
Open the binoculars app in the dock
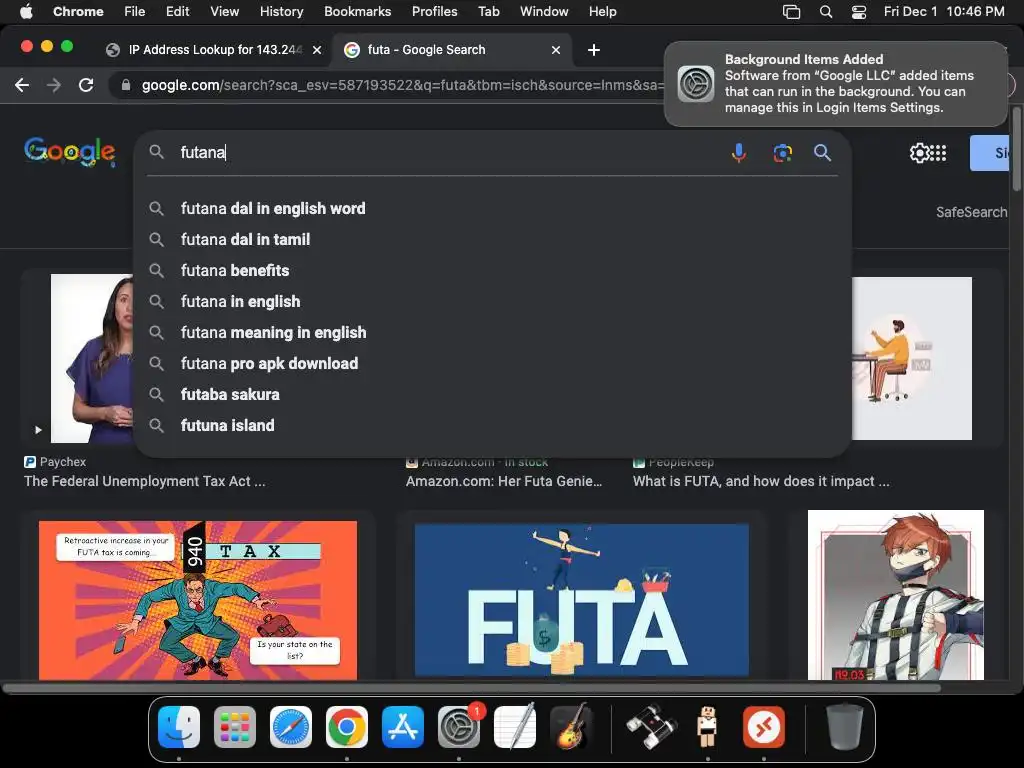point(651,727)
